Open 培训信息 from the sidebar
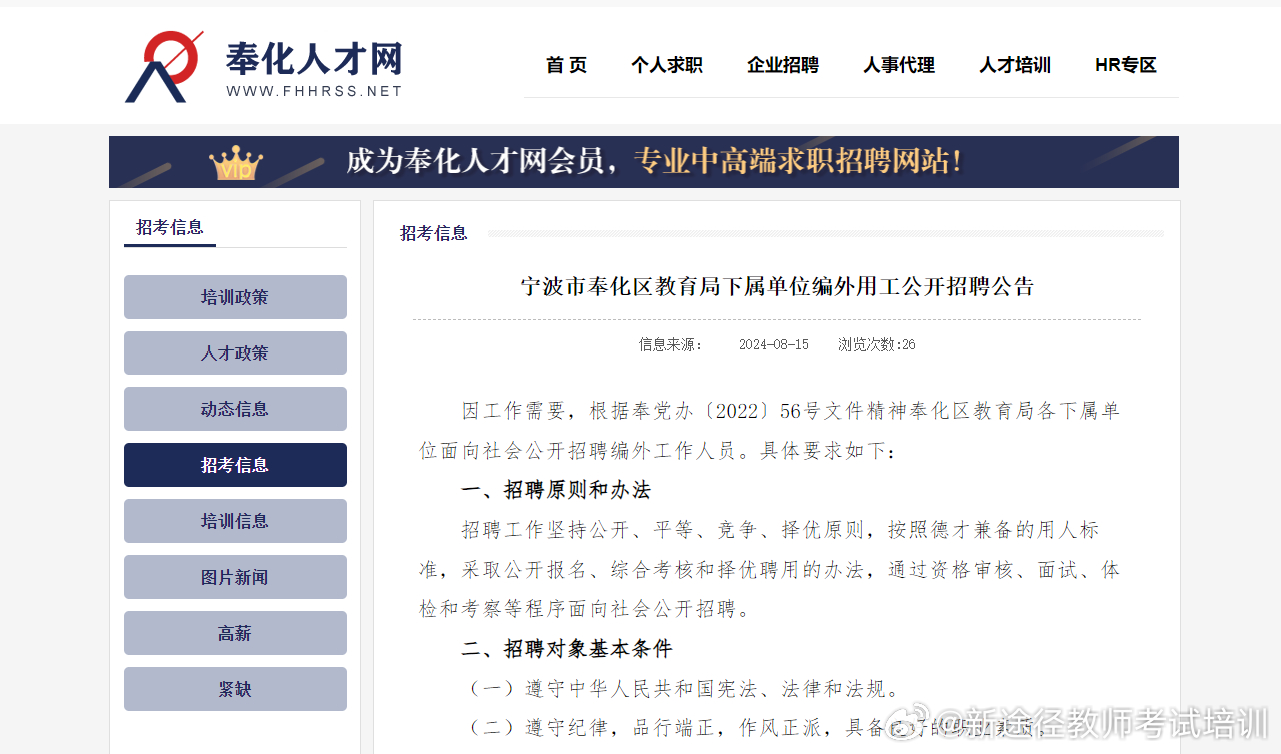 (x=235, y=521)
